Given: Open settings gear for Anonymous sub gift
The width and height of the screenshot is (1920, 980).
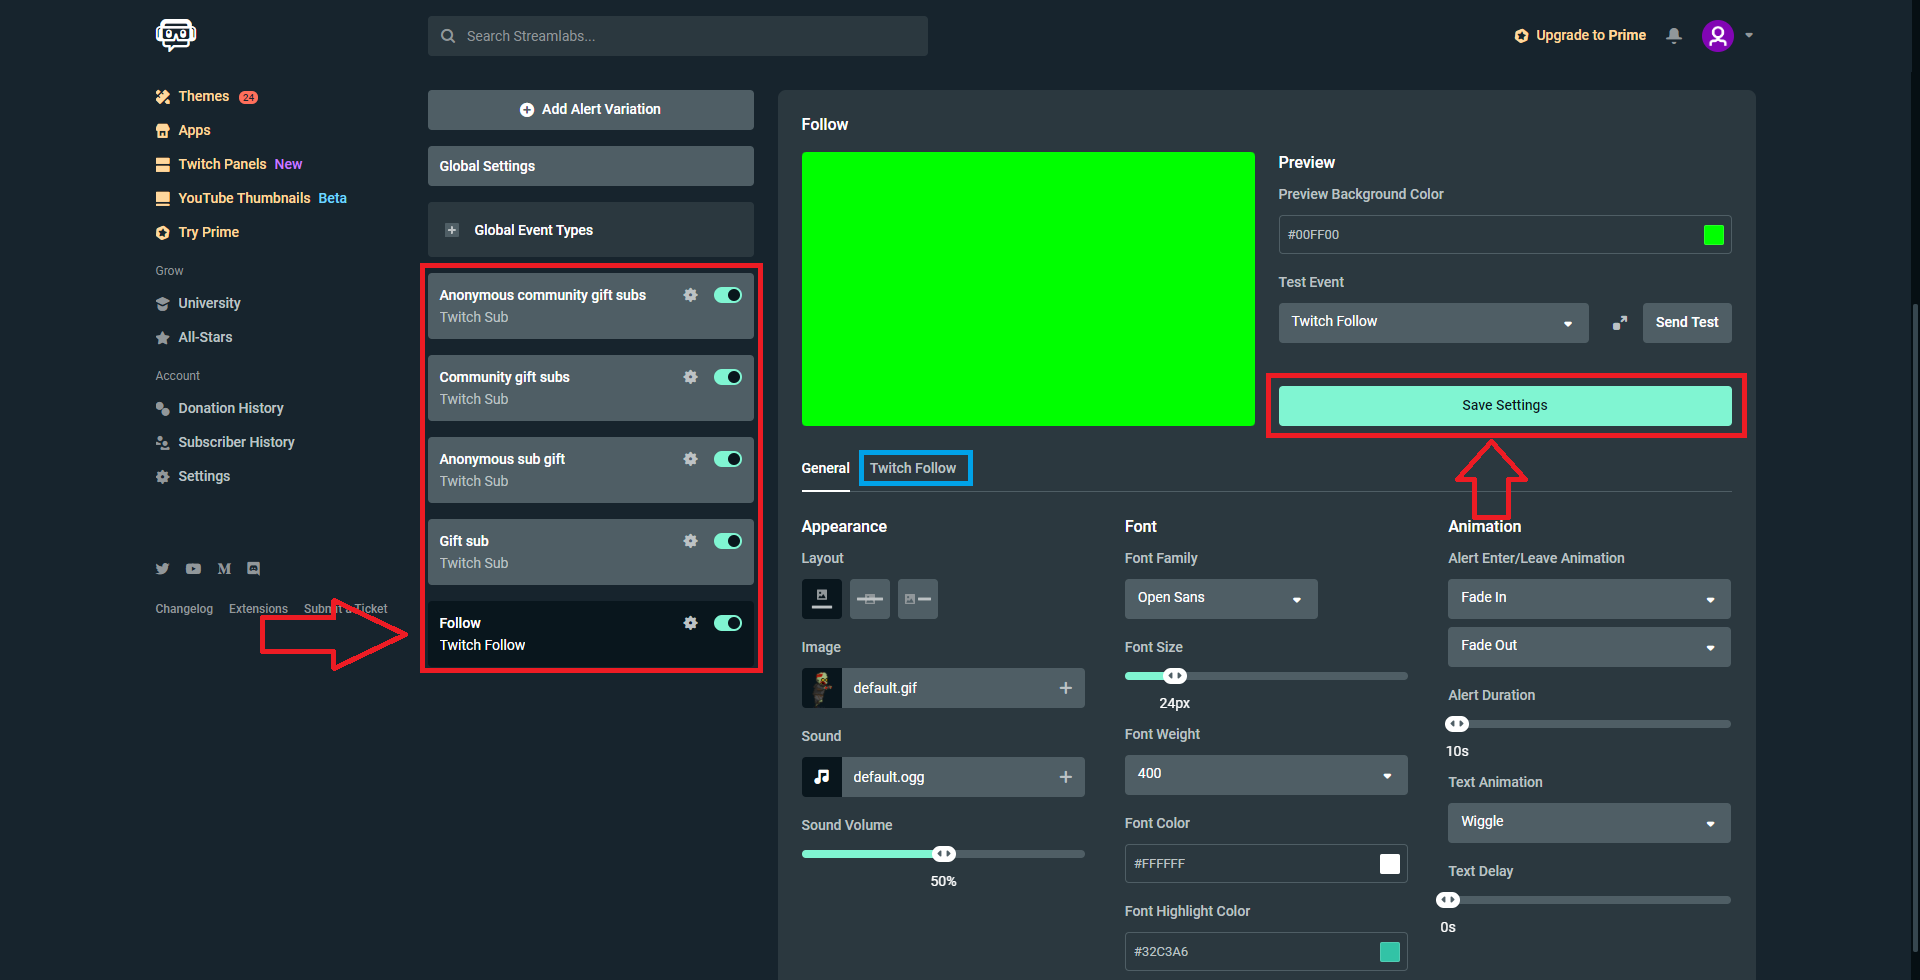Looking at the screenshot, I should tap(690, 459).
